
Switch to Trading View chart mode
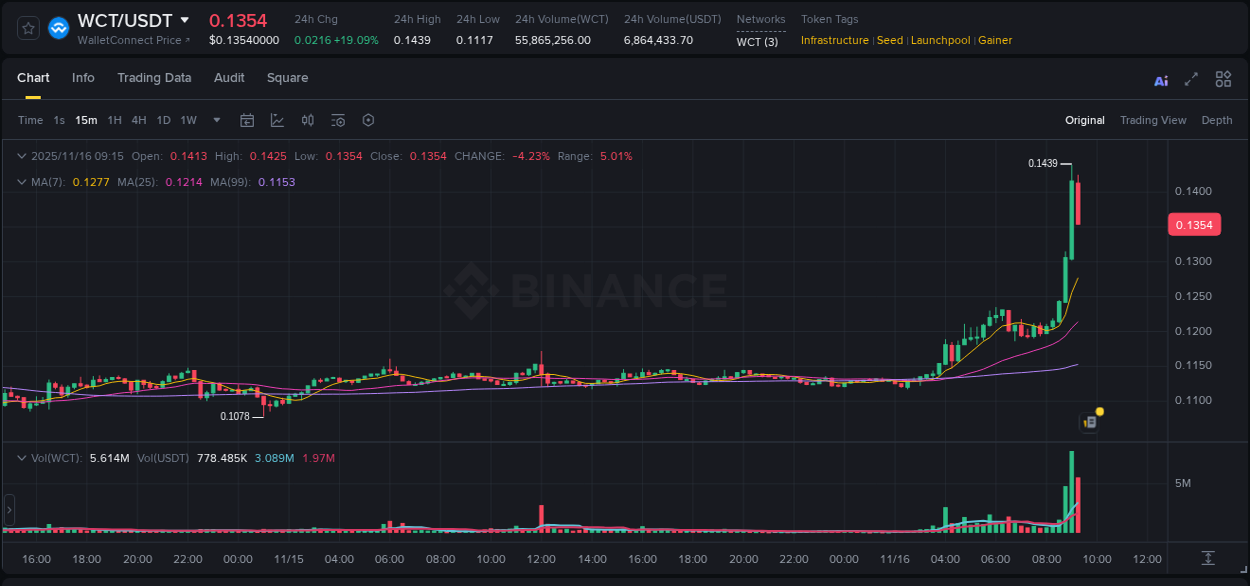(x=1153, y=120)
